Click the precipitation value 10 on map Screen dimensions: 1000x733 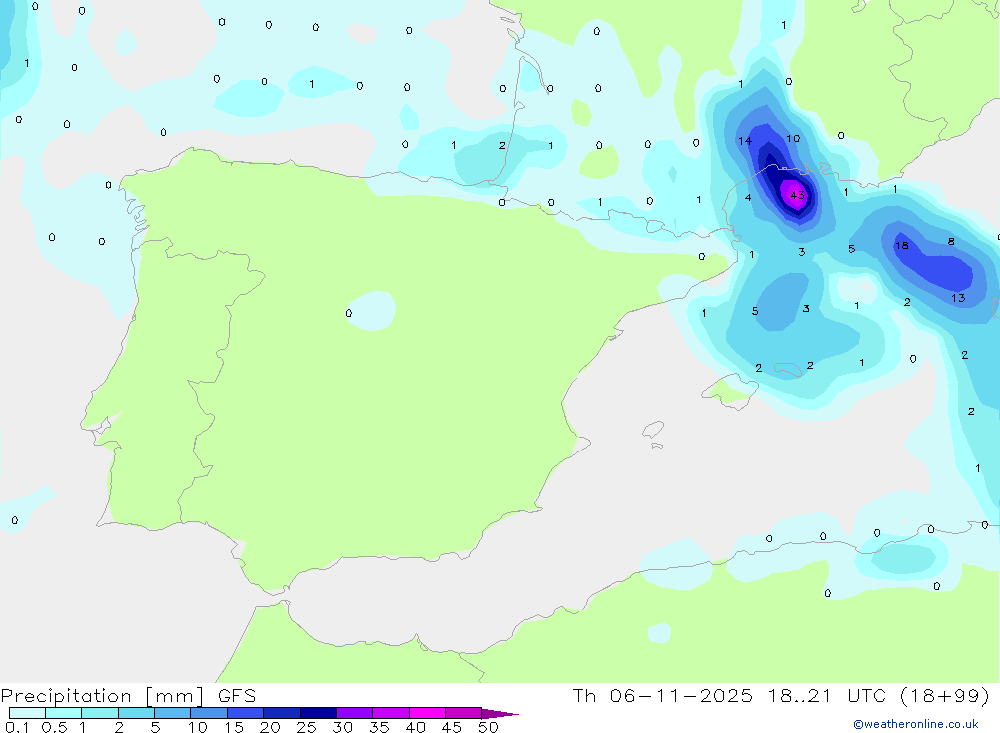tap(793, 139)
